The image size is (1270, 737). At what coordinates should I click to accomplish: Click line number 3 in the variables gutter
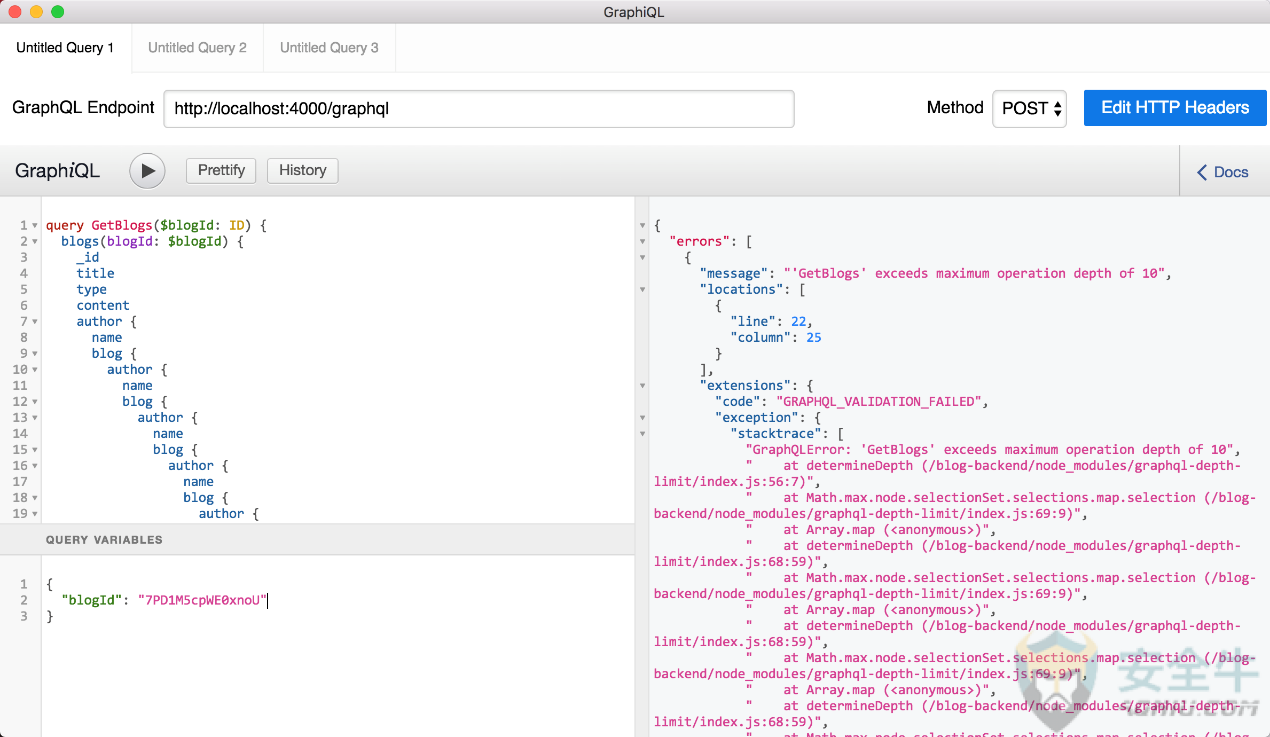click(24, 616)
